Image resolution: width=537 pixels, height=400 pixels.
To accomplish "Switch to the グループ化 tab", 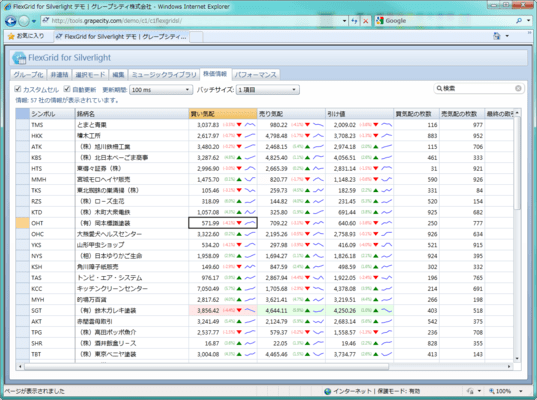I will (x=28, y=75).
